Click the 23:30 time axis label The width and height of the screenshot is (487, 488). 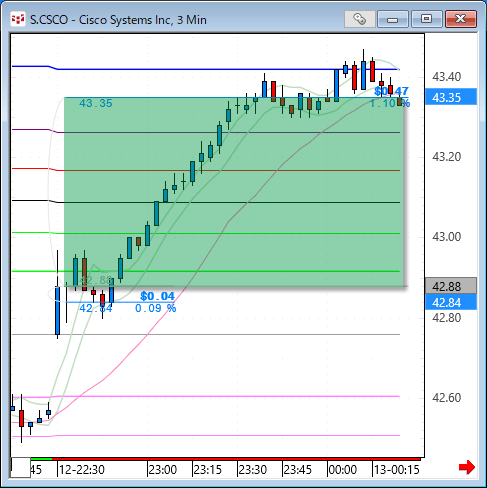point(253,470)
